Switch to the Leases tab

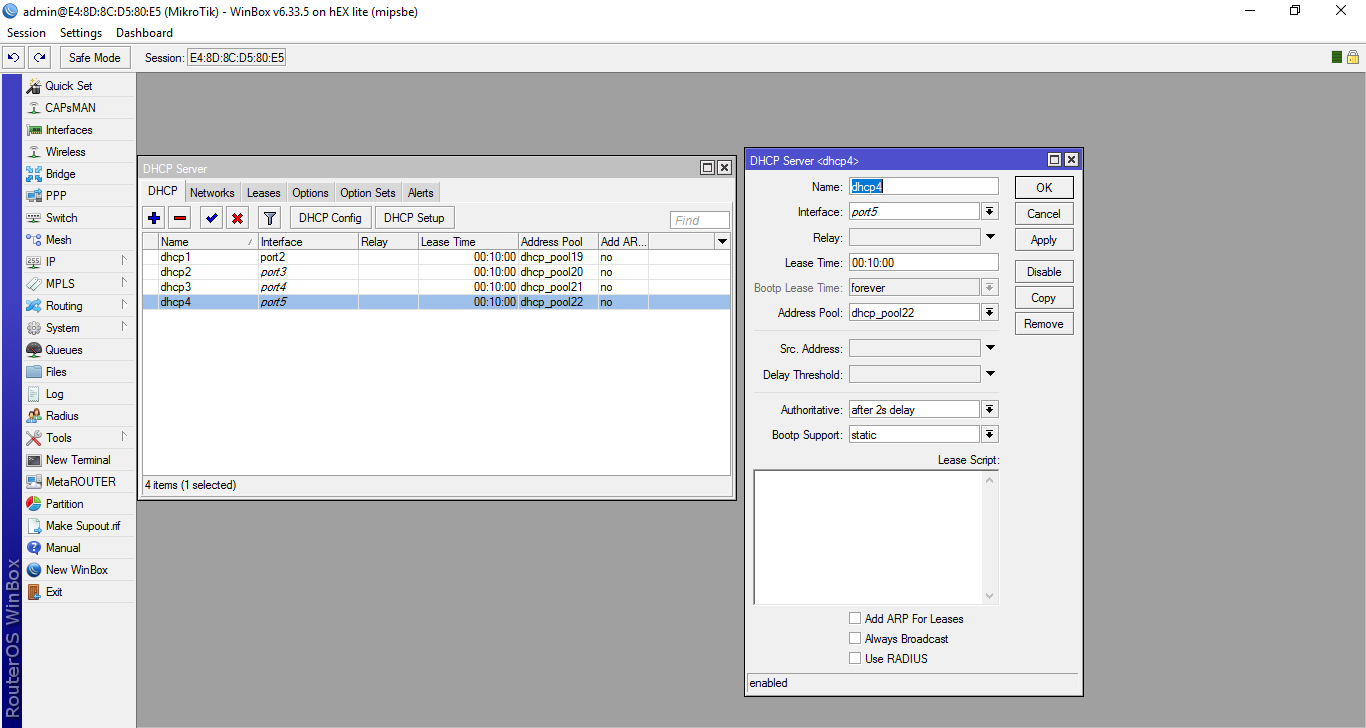[x=264, y=193]
